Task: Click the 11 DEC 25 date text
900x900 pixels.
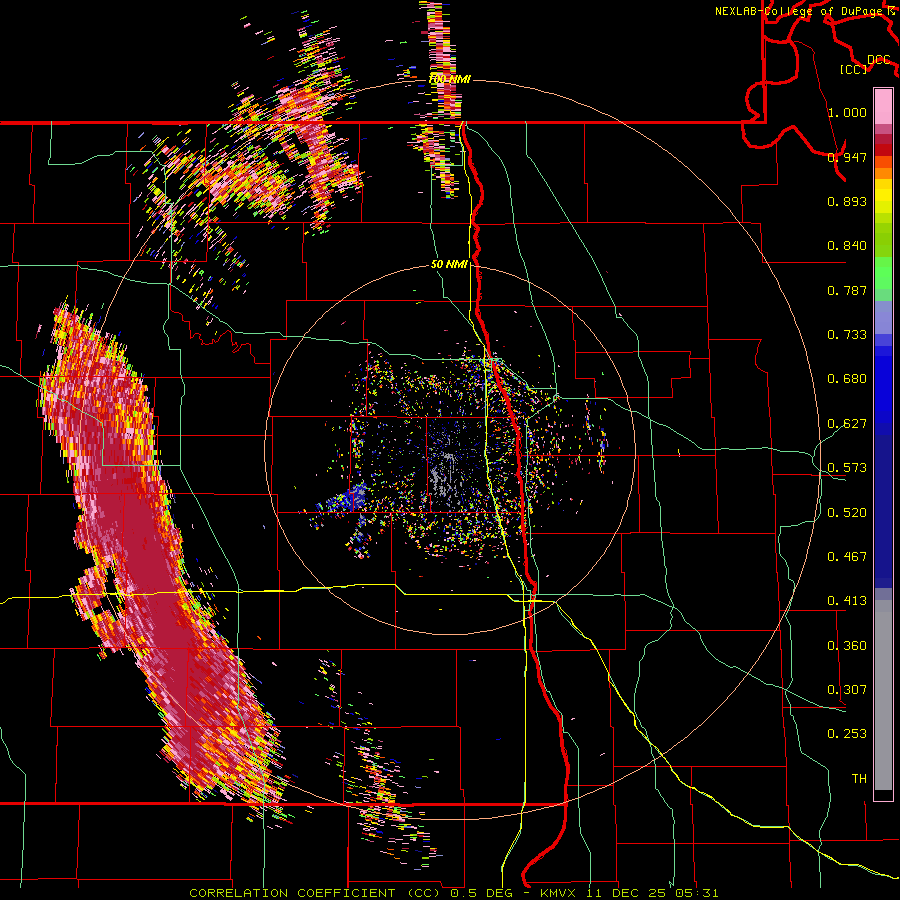Action: tap(626, 893)
